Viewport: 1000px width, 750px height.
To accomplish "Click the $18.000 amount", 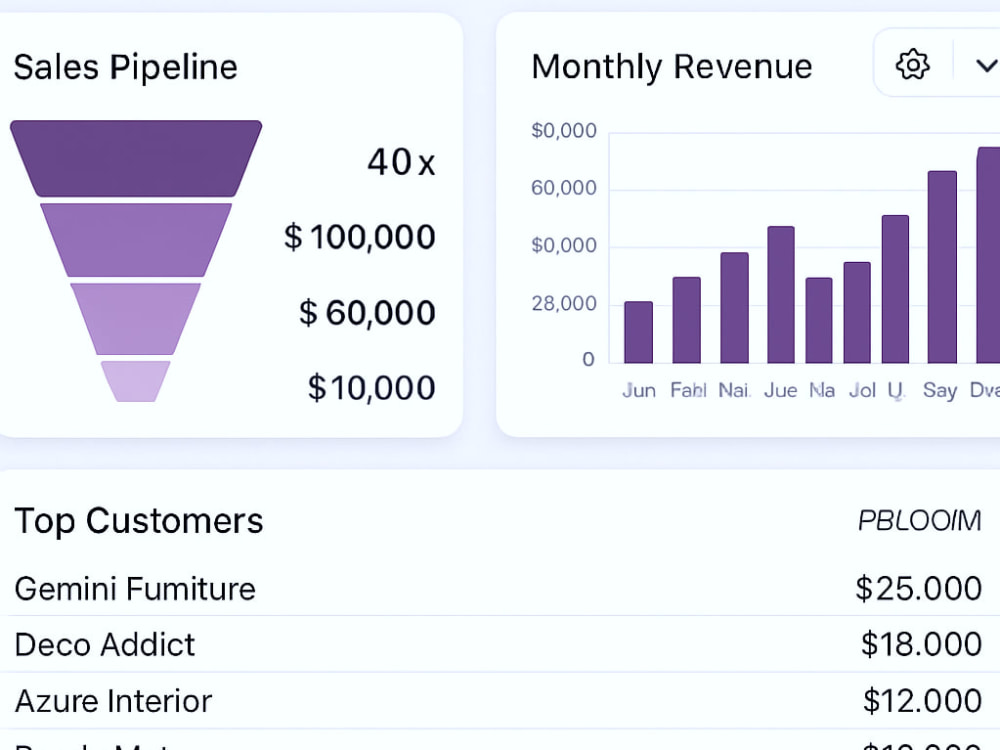I will click(x=921, y=644).
